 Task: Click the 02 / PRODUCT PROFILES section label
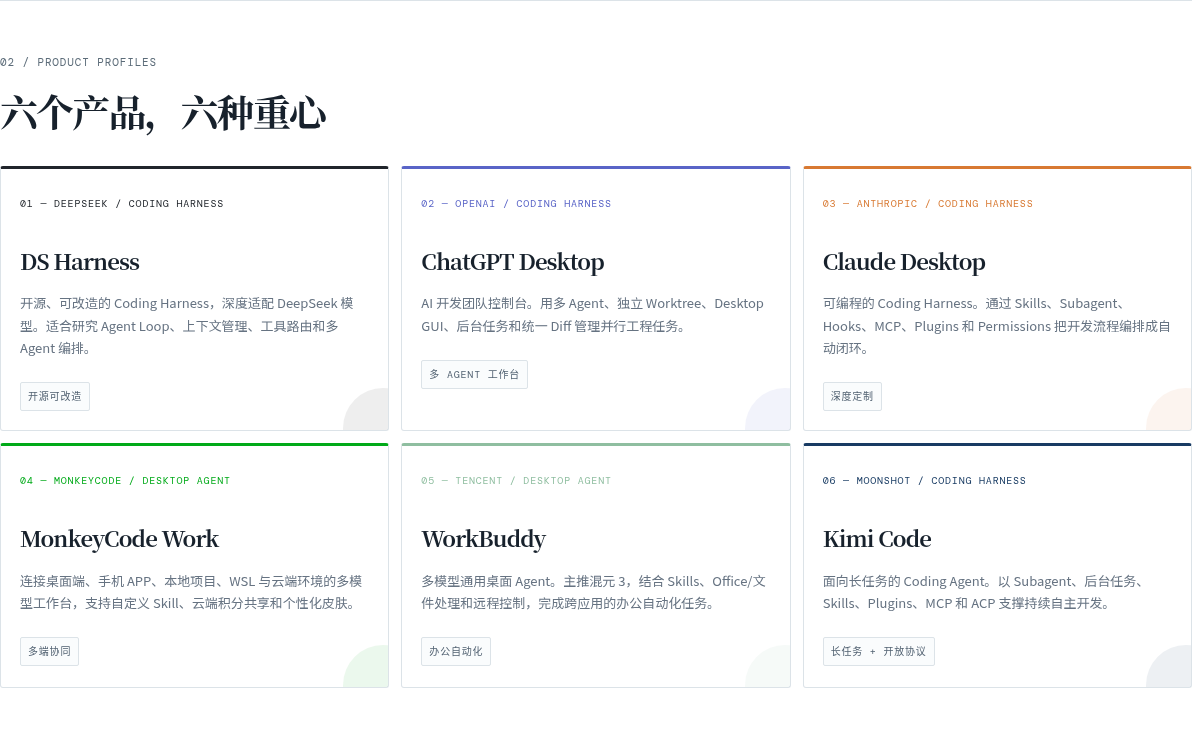click(78, 62)
